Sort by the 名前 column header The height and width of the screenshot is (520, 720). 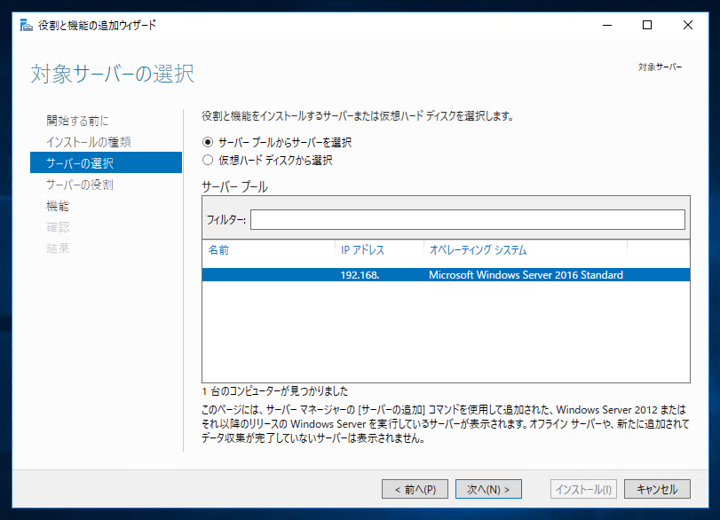(219, 250)
